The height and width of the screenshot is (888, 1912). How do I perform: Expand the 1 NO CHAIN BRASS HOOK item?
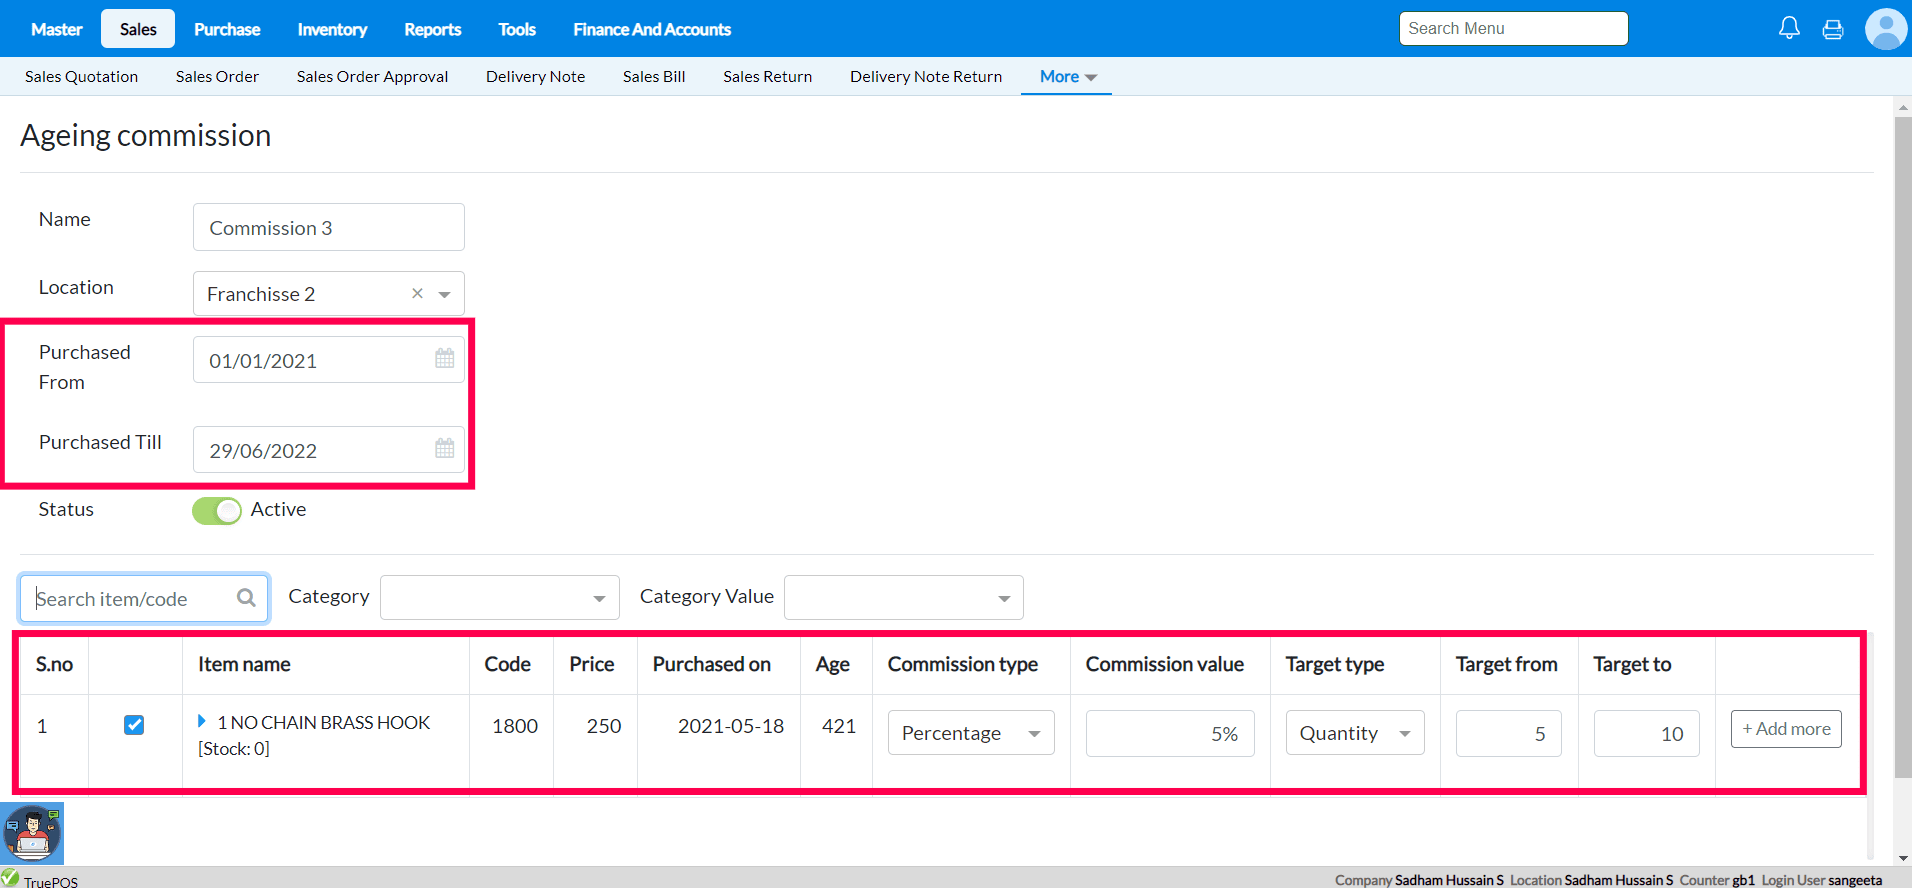point(202,721)
